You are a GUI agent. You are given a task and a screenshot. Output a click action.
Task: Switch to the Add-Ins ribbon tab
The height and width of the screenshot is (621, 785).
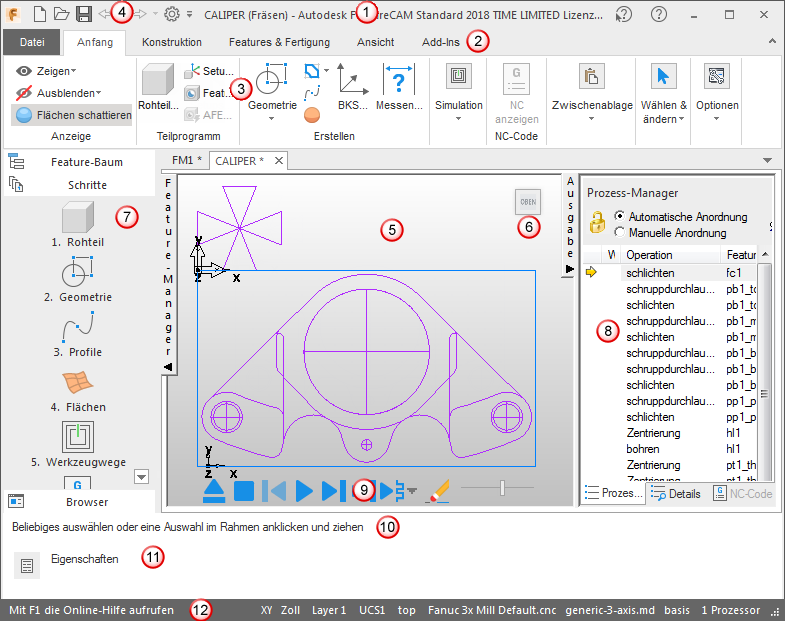[x=441, y=42]
